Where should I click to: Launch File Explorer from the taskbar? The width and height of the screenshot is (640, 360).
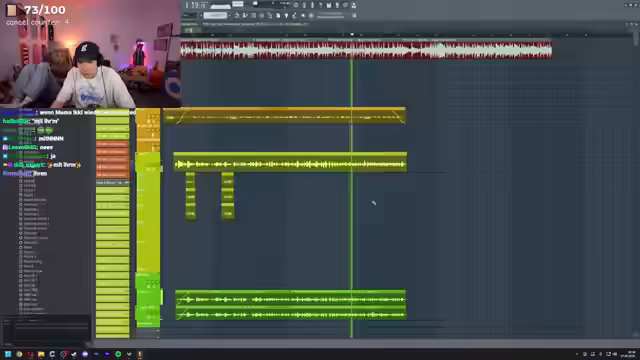pyautogui.click(x=41, y=354)
